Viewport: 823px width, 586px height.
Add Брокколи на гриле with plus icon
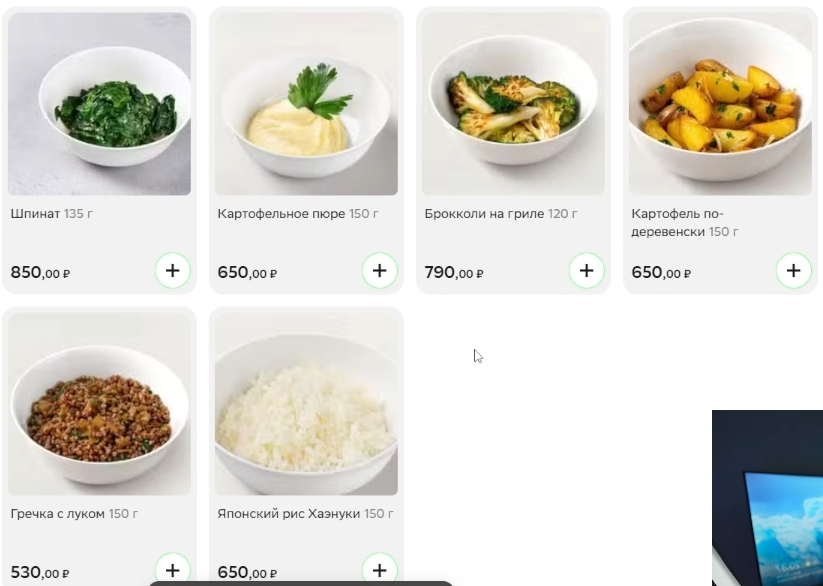click(x=586, y=270)
